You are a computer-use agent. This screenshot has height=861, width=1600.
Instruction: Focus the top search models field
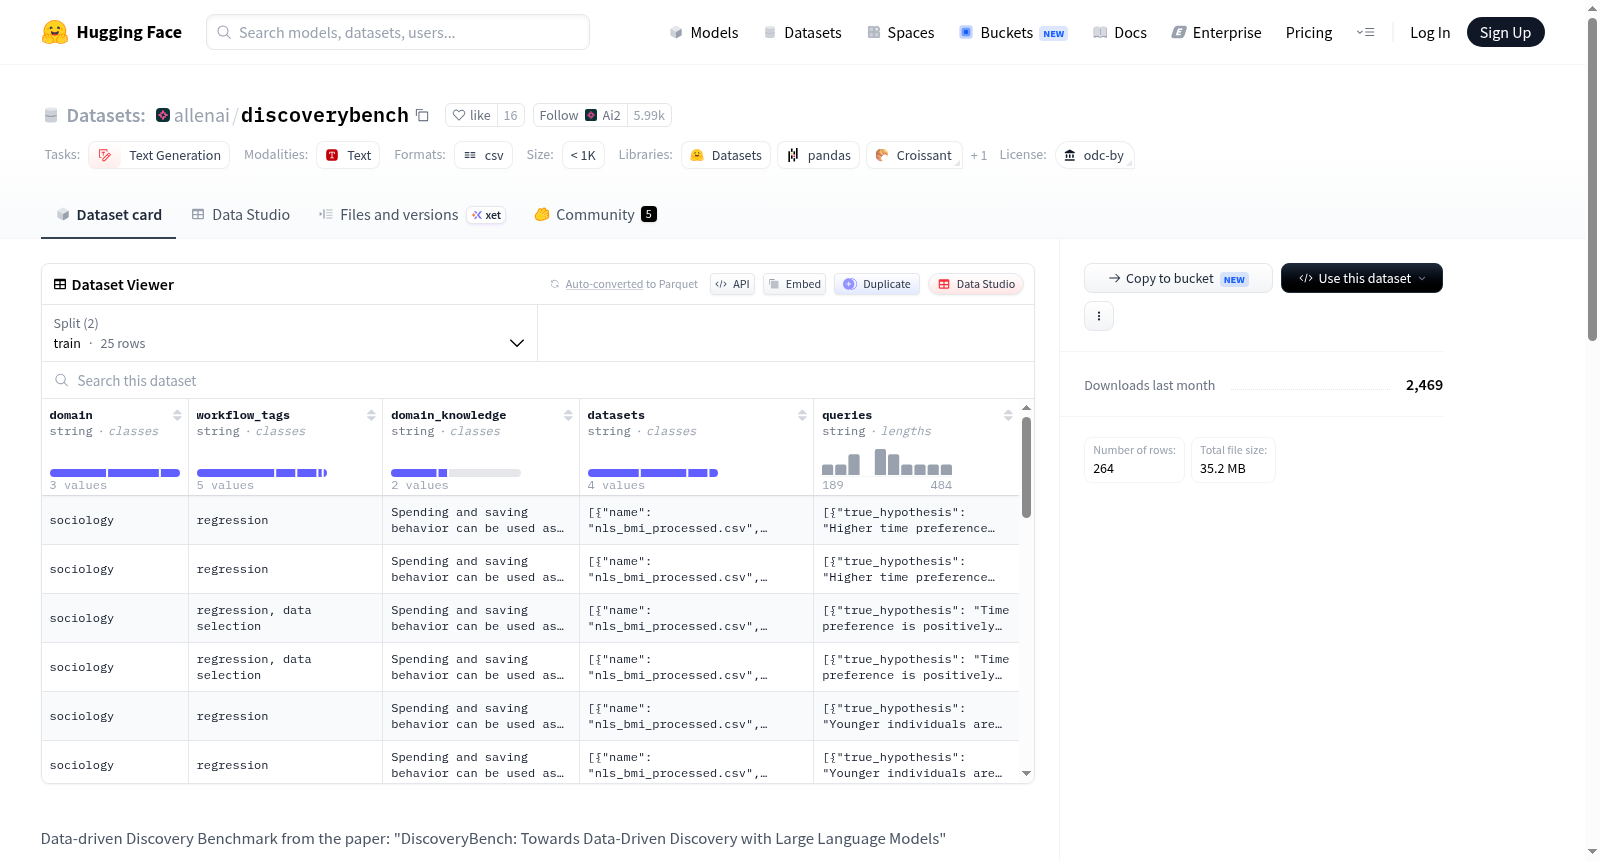point(398,32)
